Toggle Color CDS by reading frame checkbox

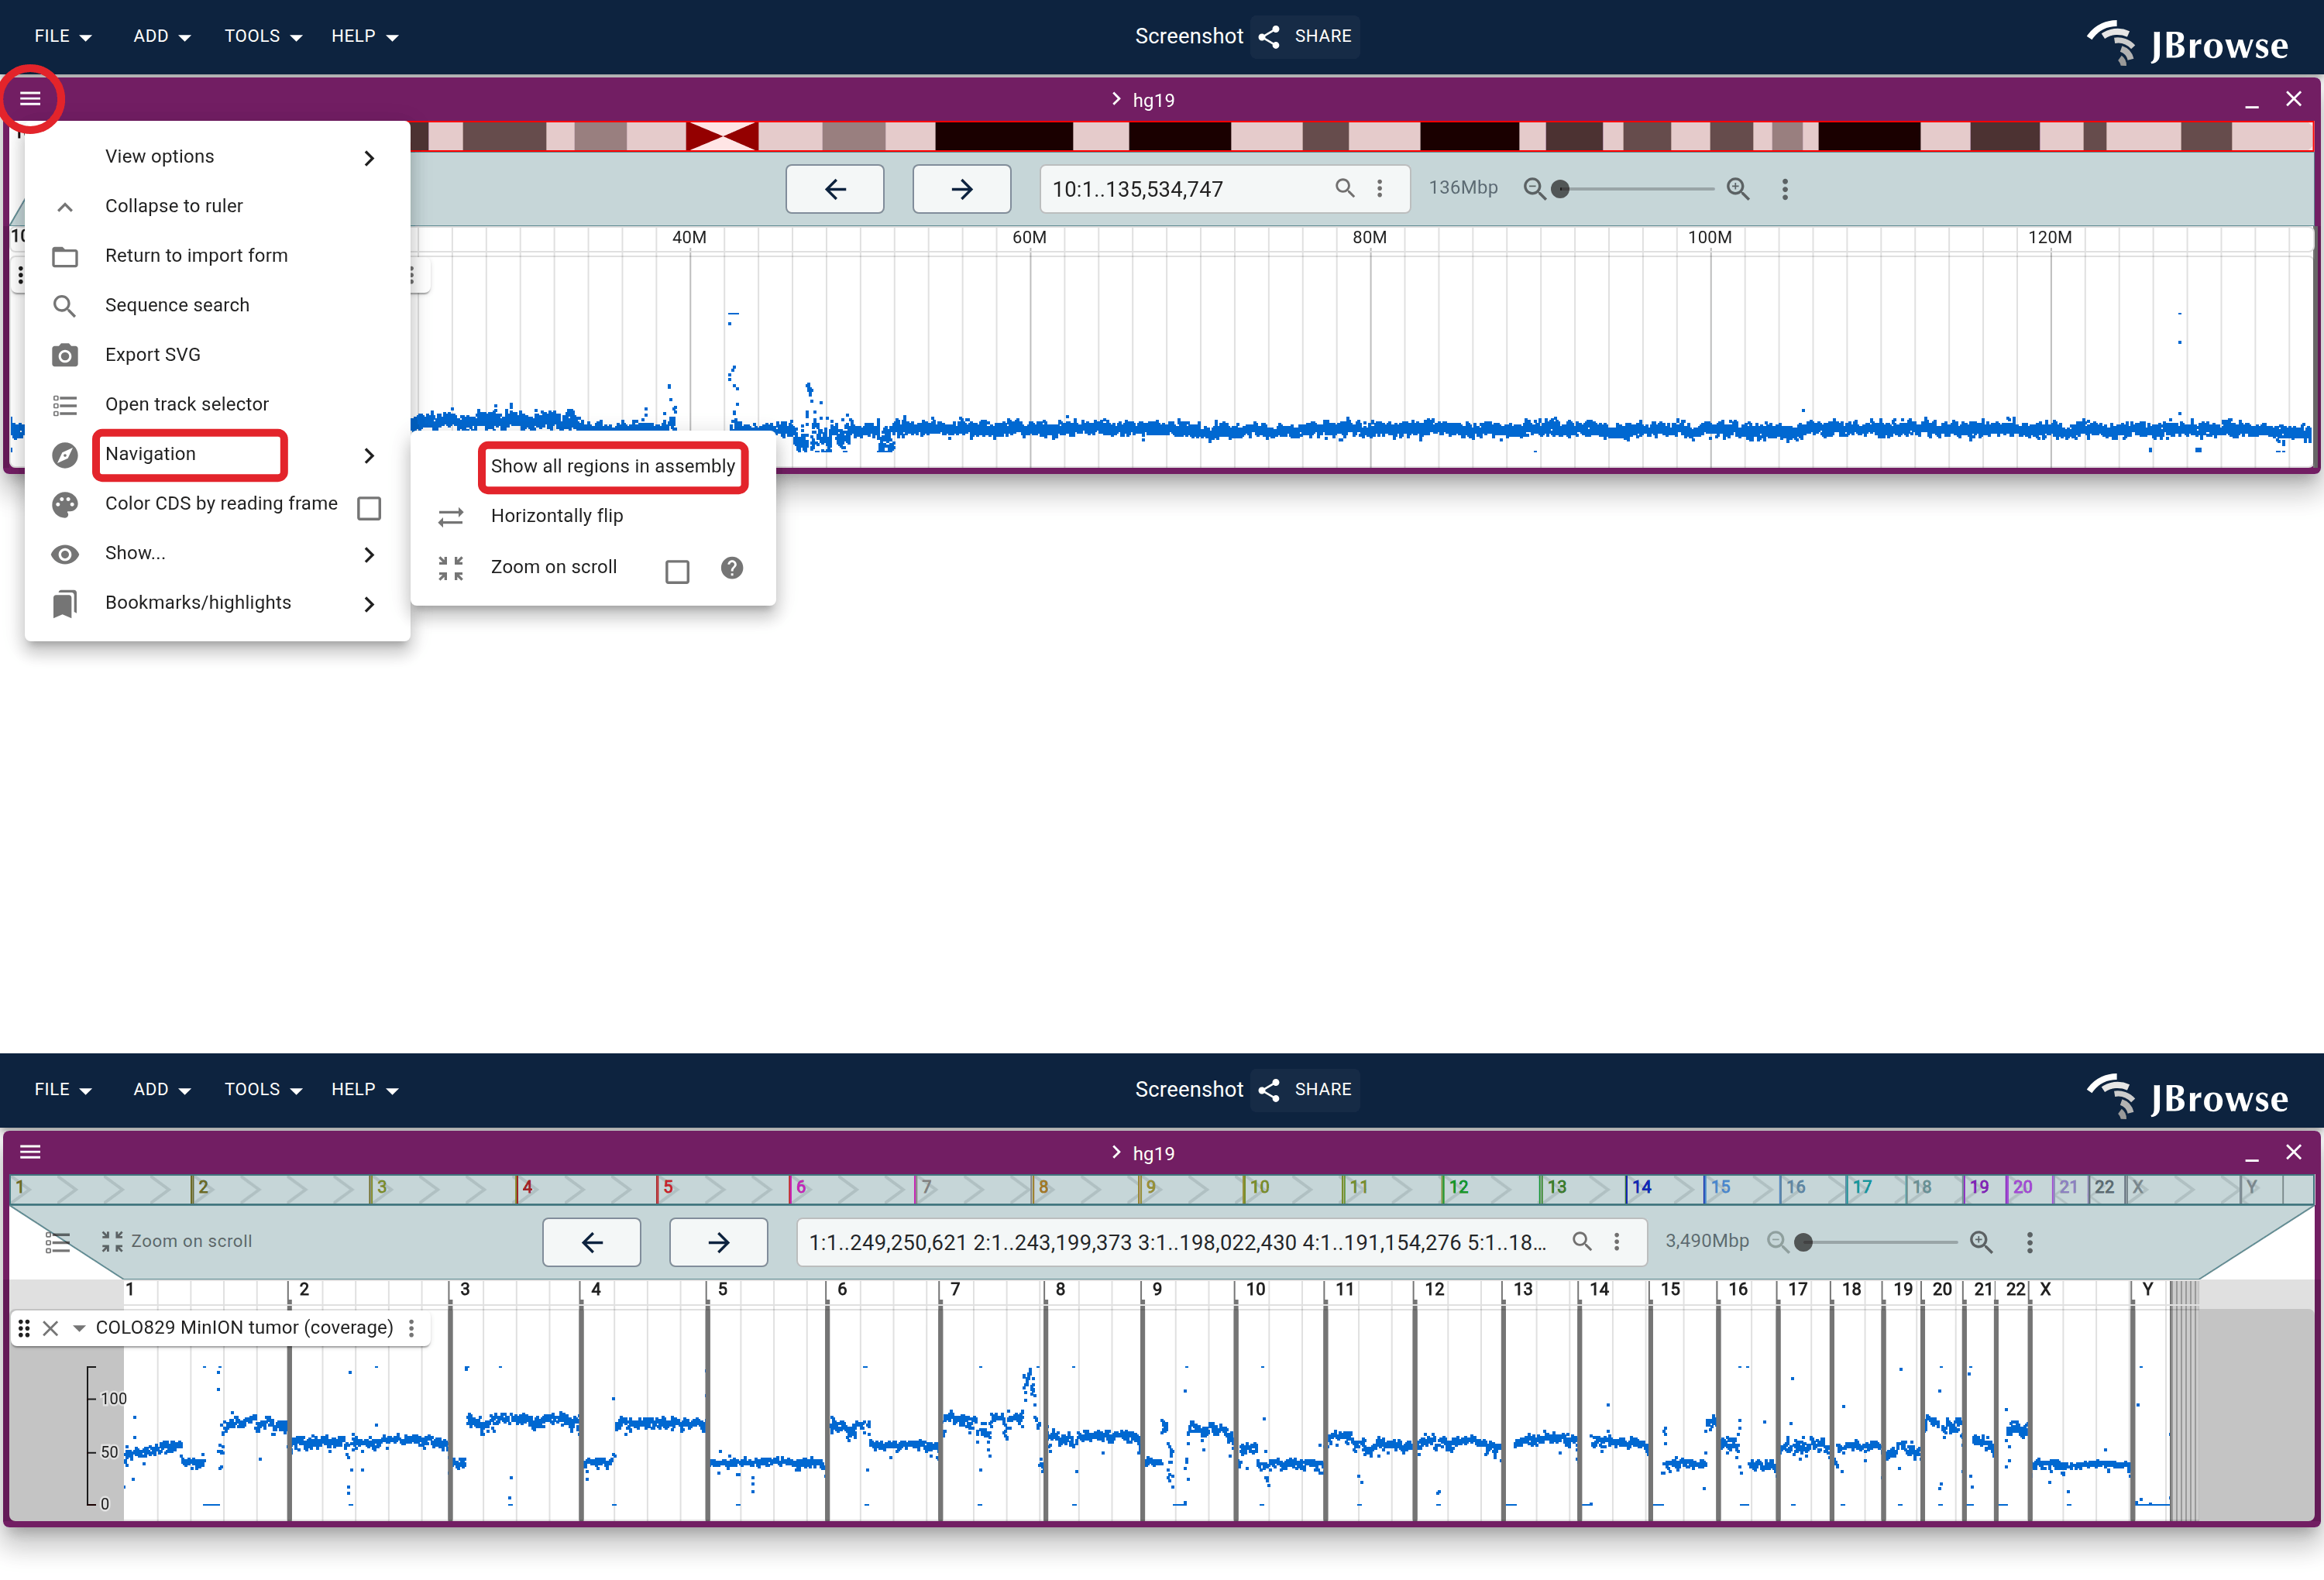pyautogui.click(x=369, y=508)
